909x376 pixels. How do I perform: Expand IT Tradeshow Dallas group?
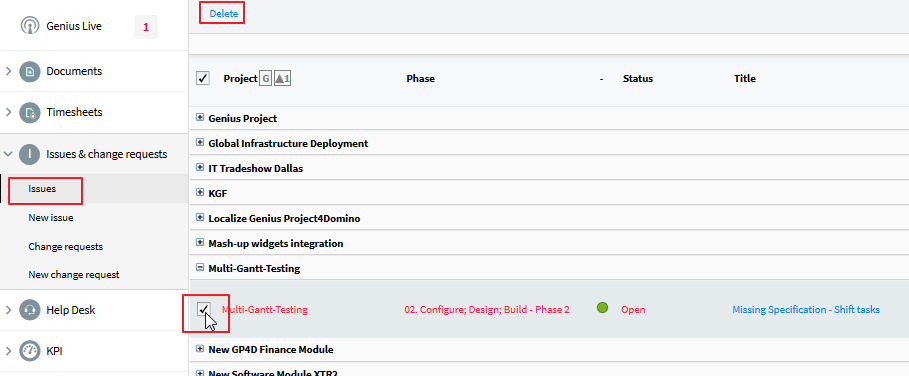(200, 168)
